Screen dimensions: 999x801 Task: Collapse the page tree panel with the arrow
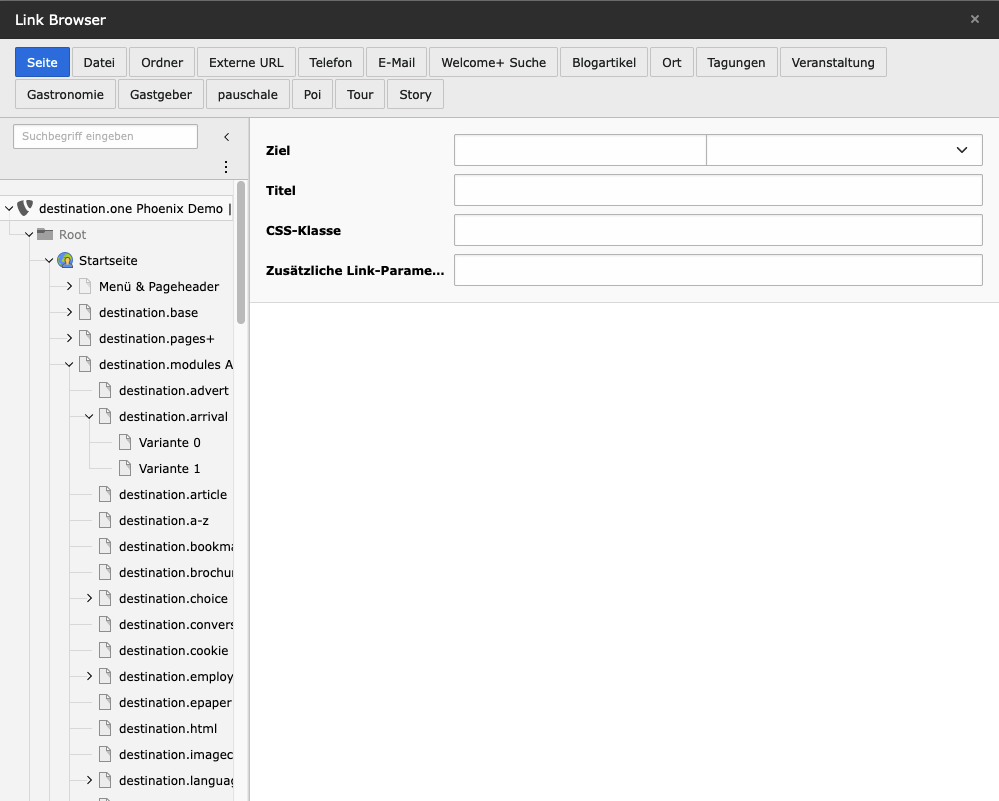(x=226, y=136)
